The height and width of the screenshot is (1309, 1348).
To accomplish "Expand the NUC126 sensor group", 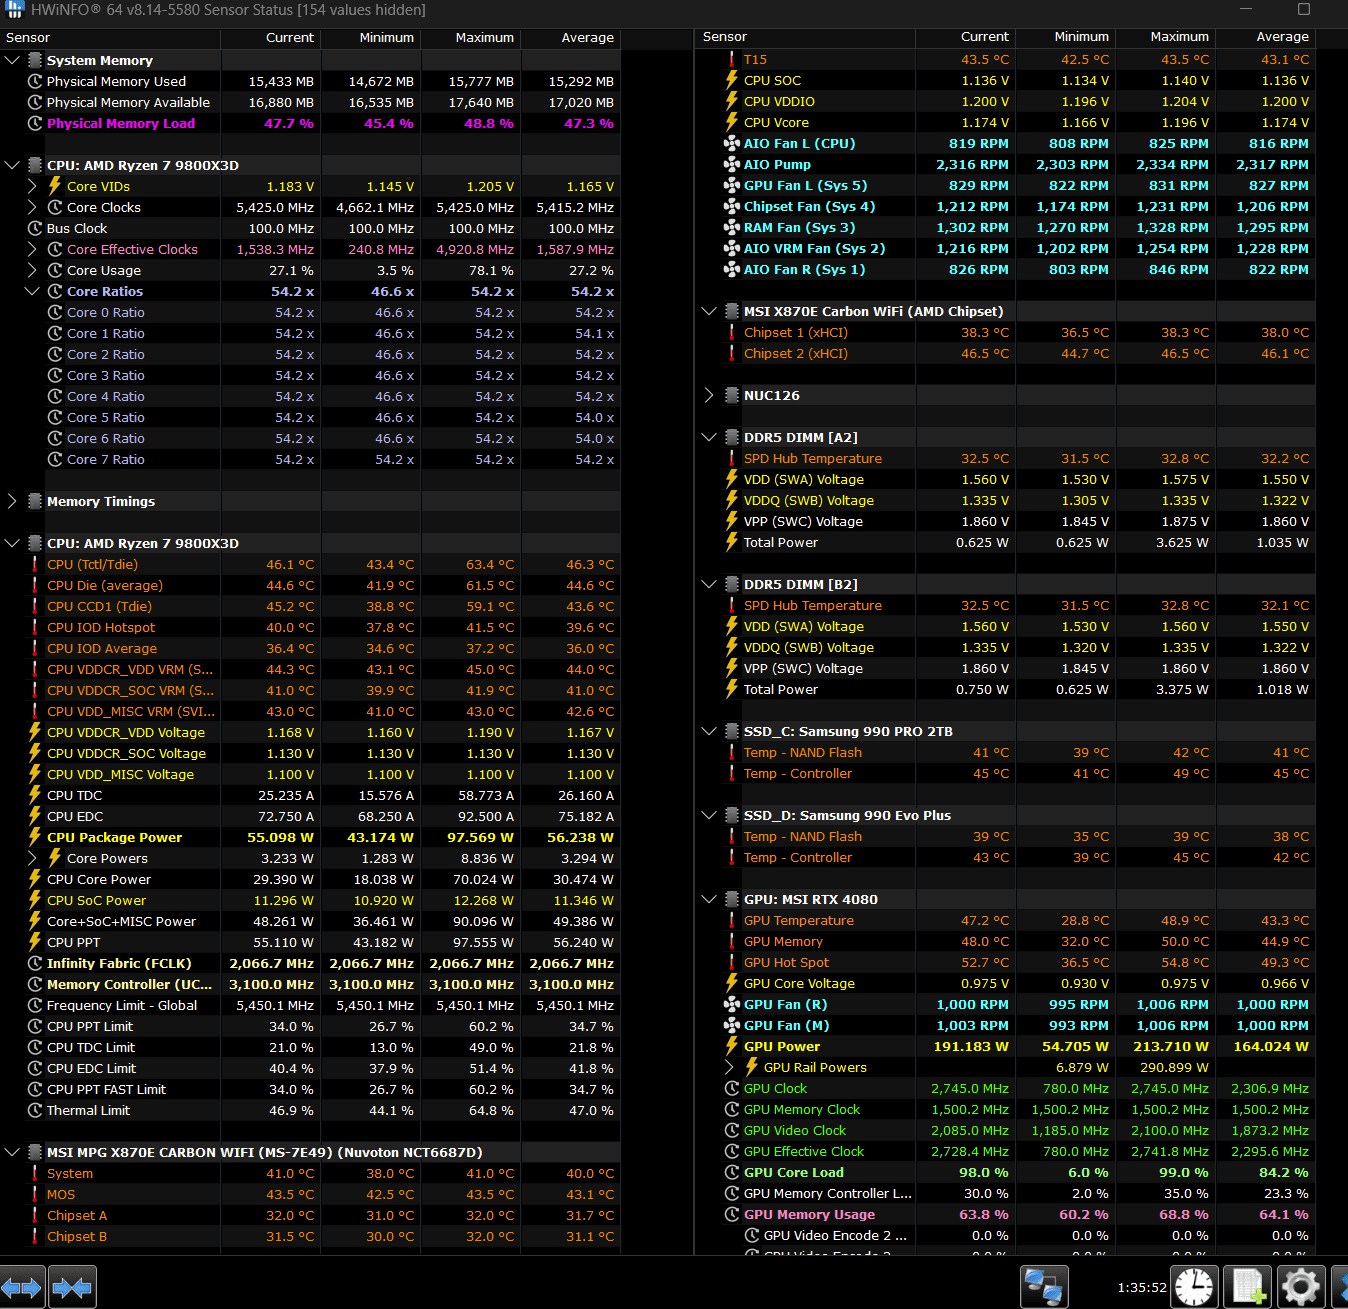I will pos(709,395).
